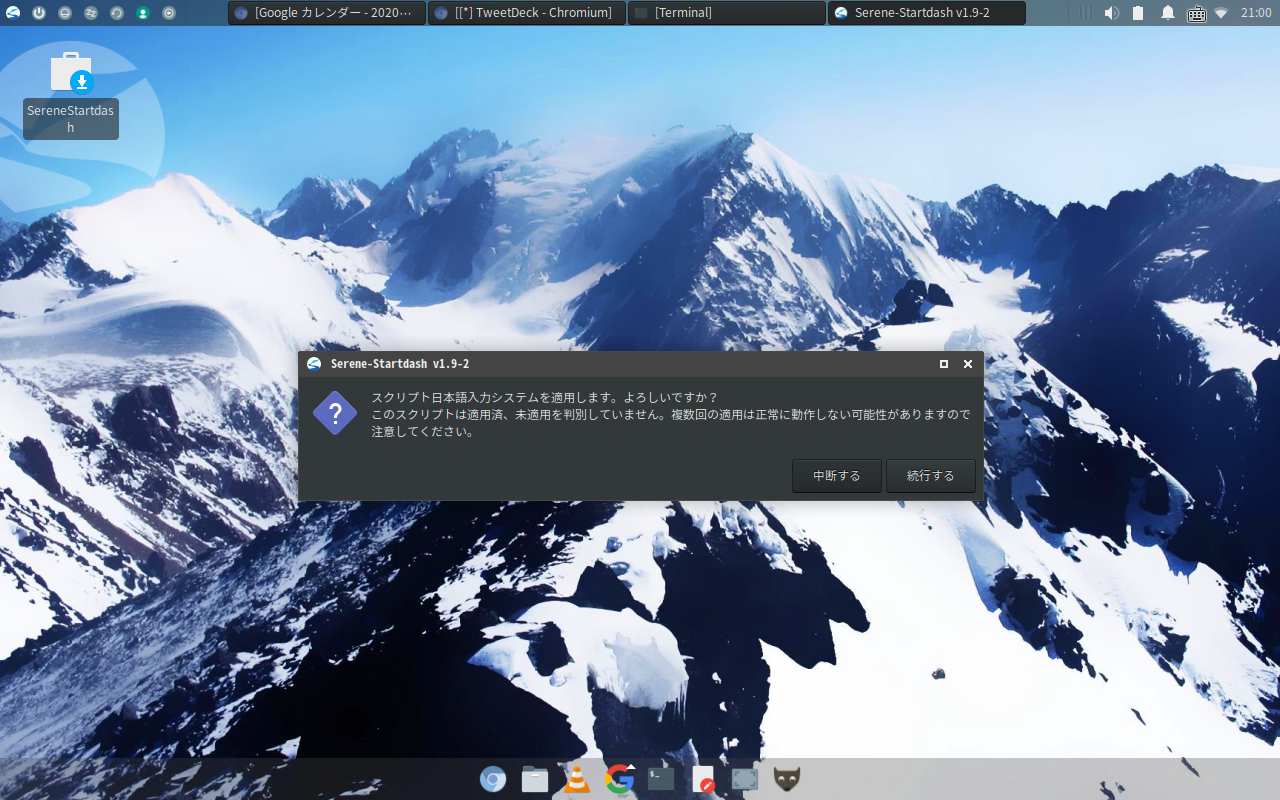Maximize the Serene-Startdash dialog
The height and width of the screenshot is (800, 1280).
tap(944, 364)
